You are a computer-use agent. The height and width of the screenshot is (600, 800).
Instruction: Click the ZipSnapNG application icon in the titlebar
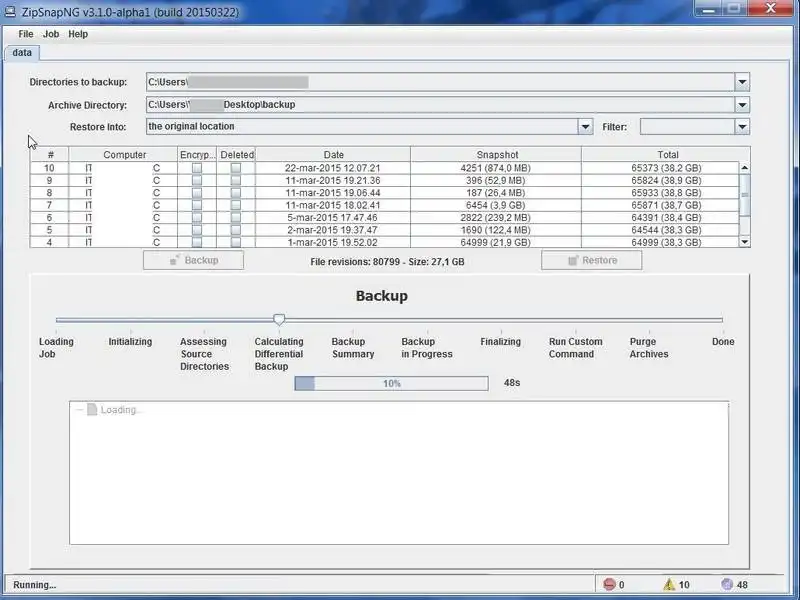pos(10,10)
